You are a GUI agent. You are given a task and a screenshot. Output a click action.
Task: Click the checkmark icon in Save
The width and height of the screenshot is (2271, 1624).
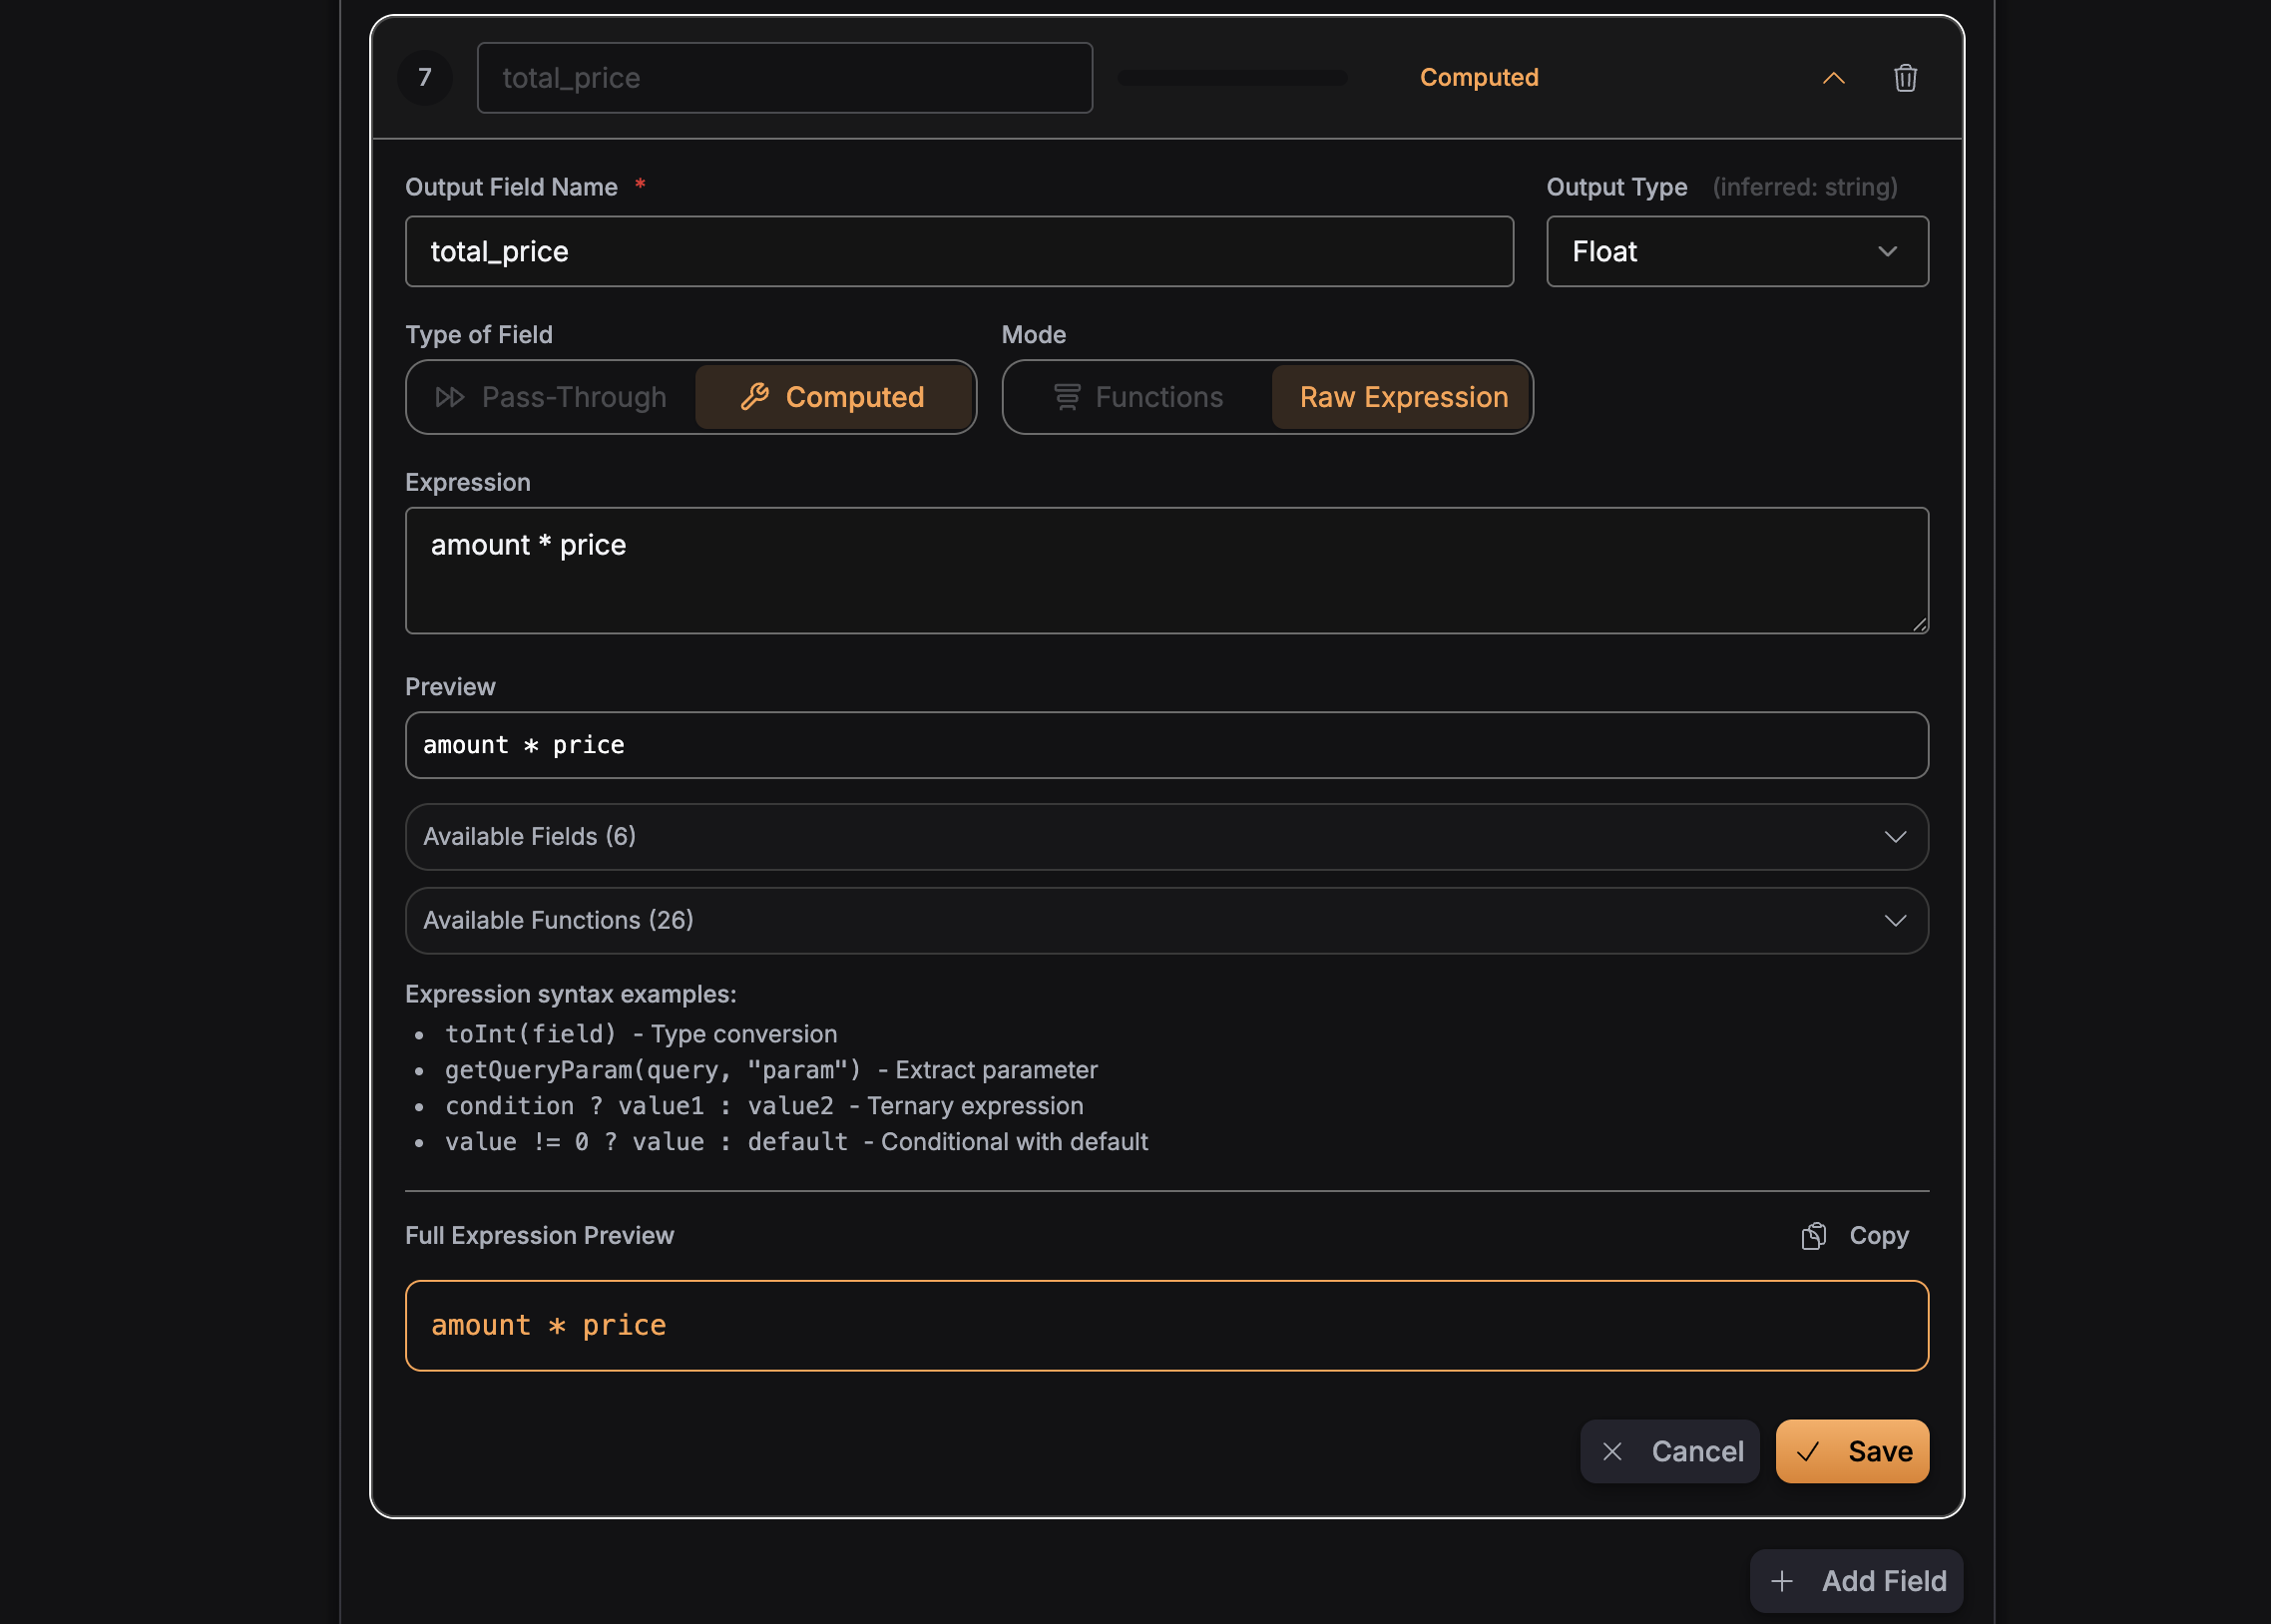[1808, 1451]
